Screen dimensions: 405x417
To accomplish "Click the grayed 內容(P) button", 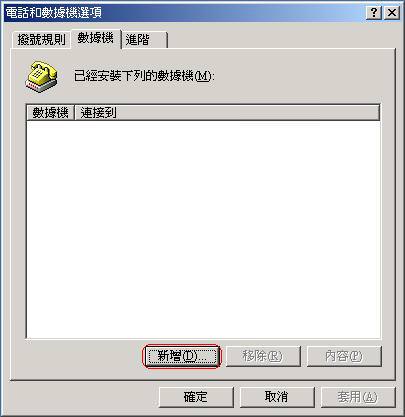I will 344,356.
